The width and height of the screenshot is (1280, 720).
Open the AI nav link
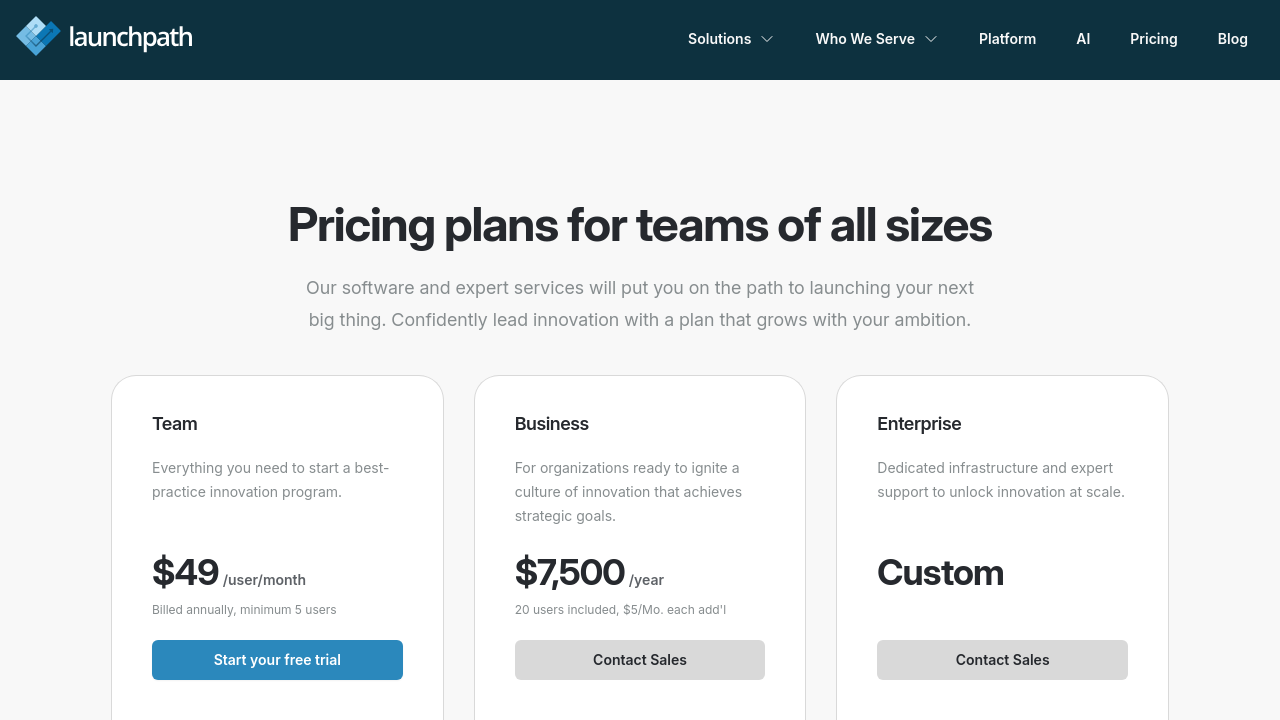pyautogui.click(x=1083, y=39)
